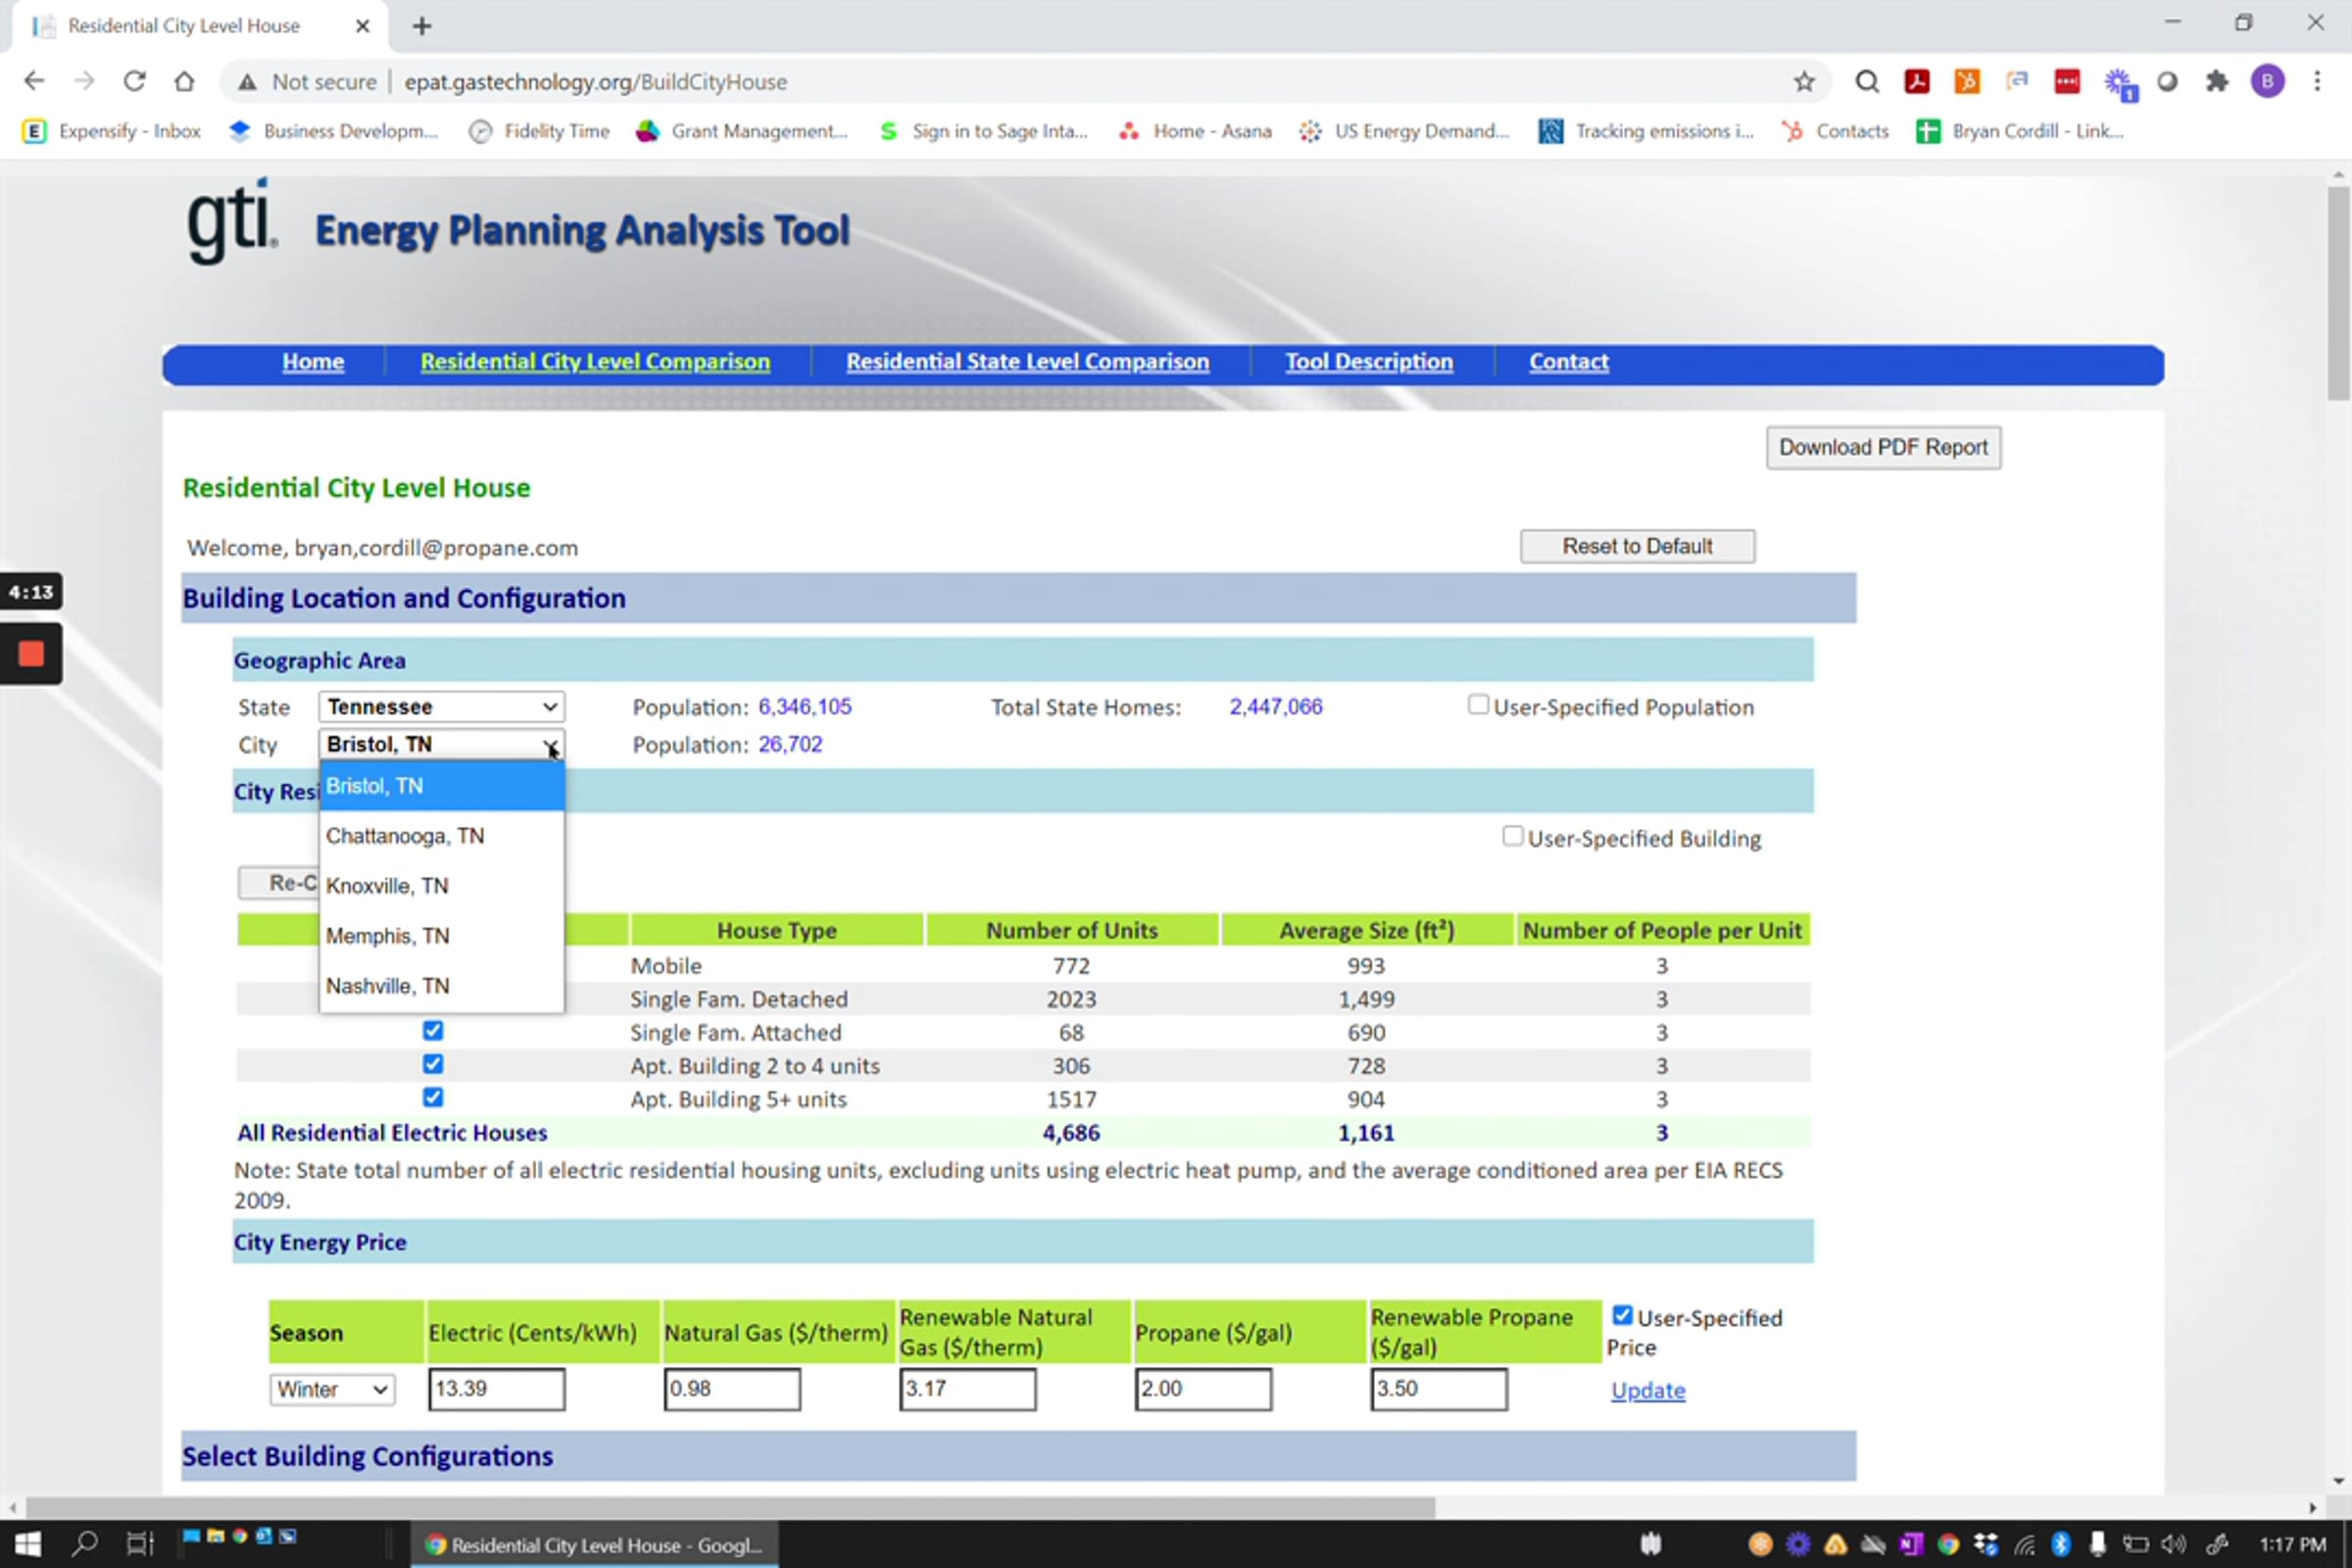Screen dimensions: 2352x1568
Task: Open the Contact page link
Action: (1569, 362)
